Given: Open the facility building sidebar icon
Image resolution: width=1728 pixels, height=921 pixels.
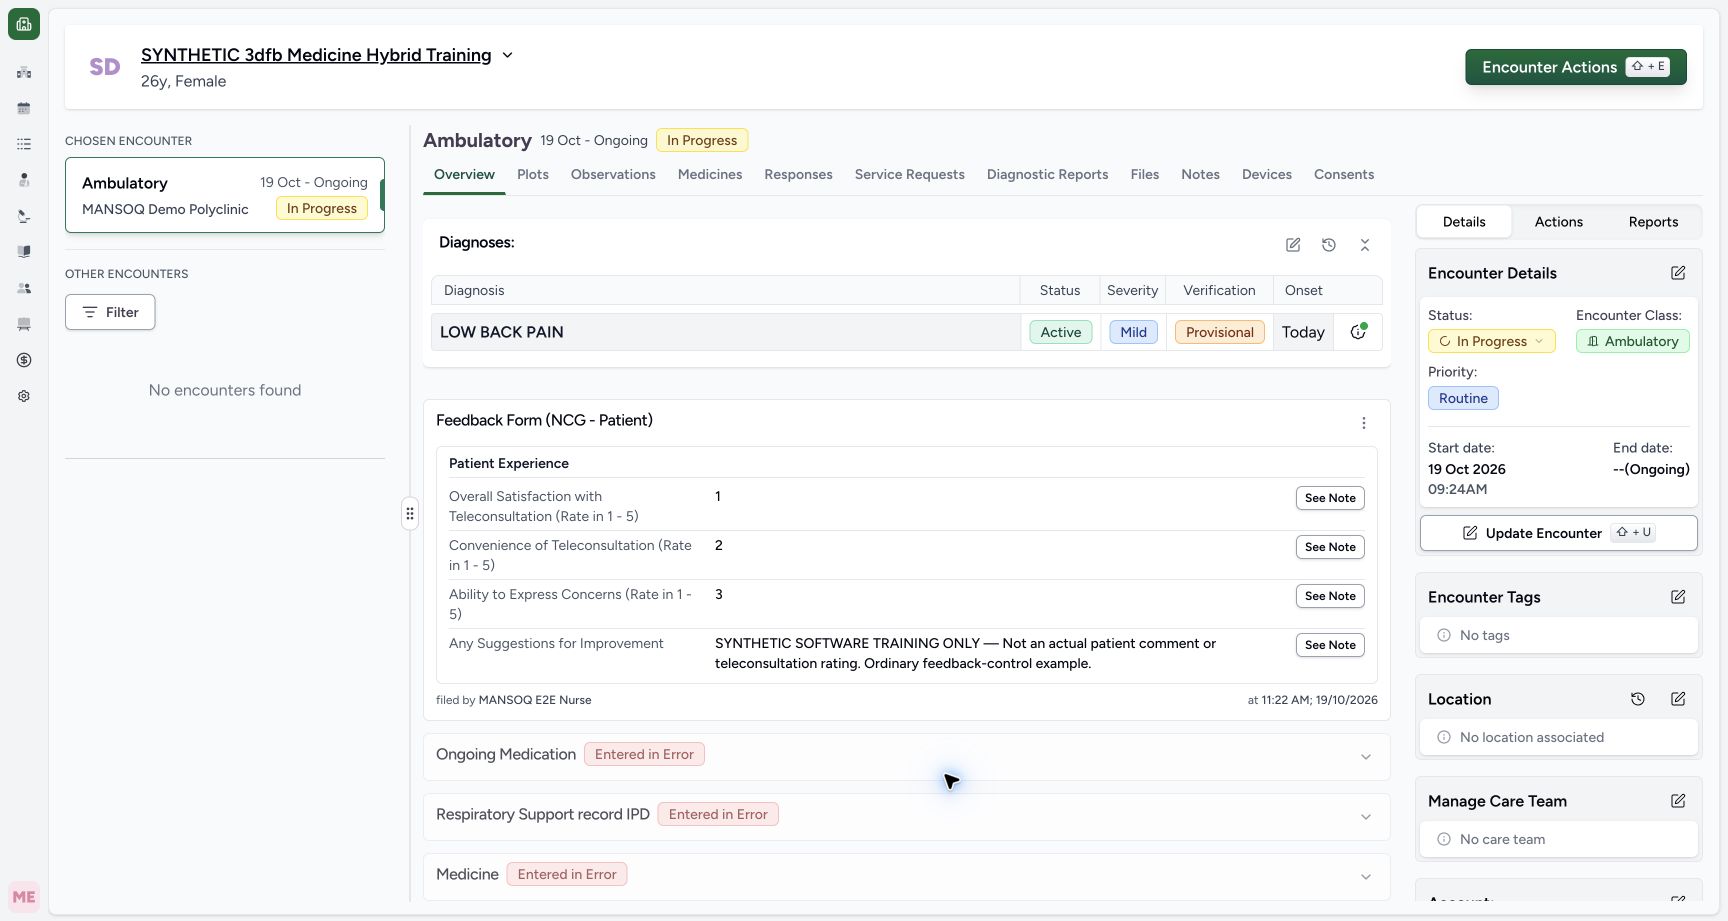Looking at the screenshot, I should click(x=24, y=72).
